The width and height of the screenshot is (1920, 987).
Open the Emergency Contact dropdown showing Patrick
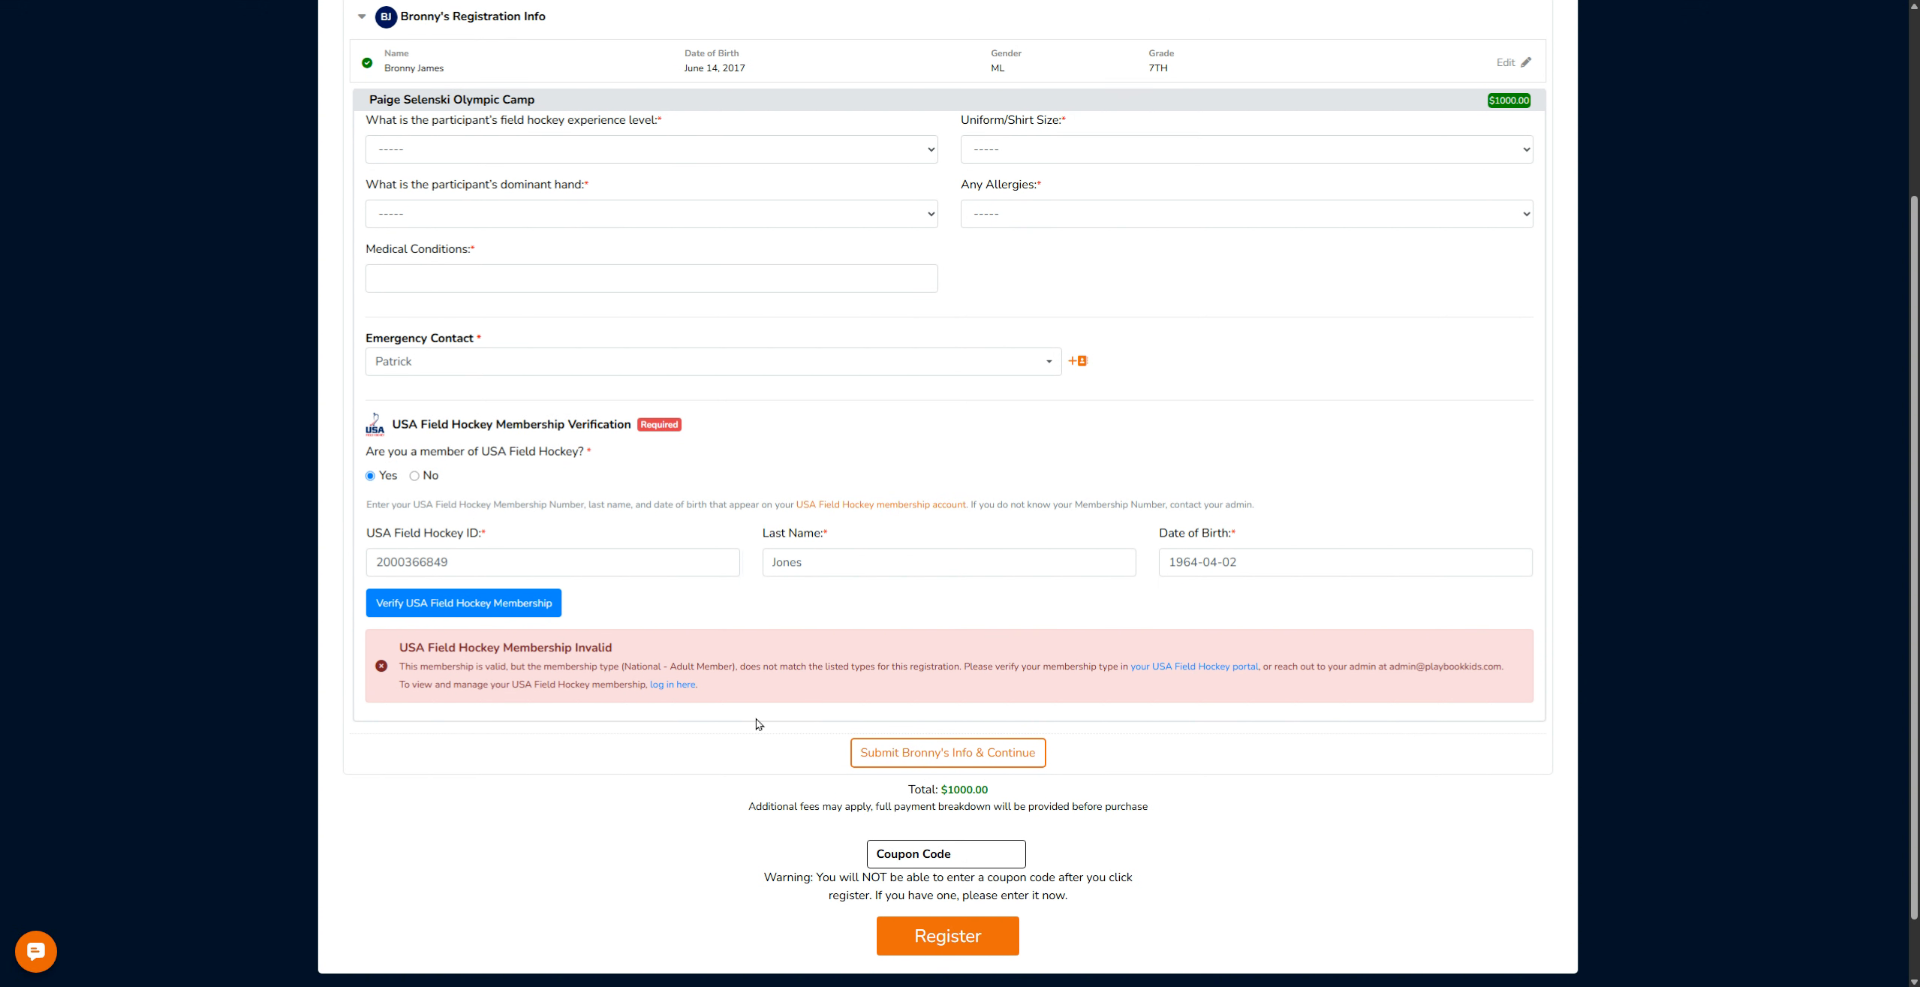(713, 362)
